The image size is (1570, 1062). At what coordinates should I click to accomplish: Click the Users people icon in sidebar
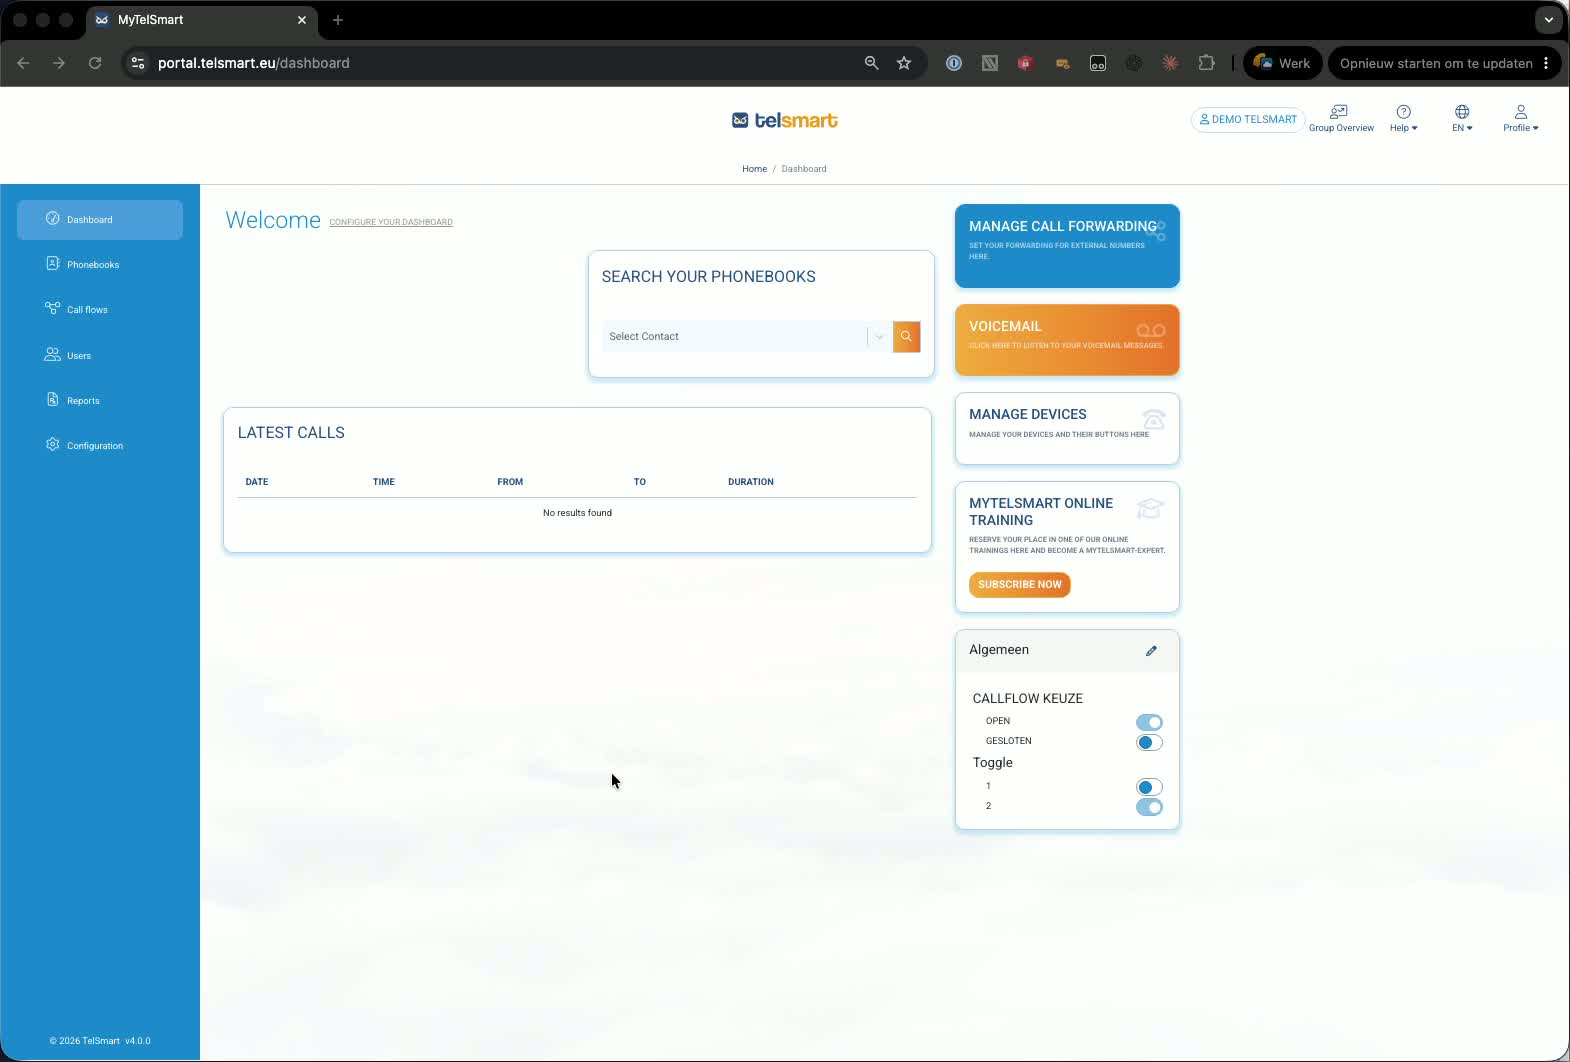(53, 354)
